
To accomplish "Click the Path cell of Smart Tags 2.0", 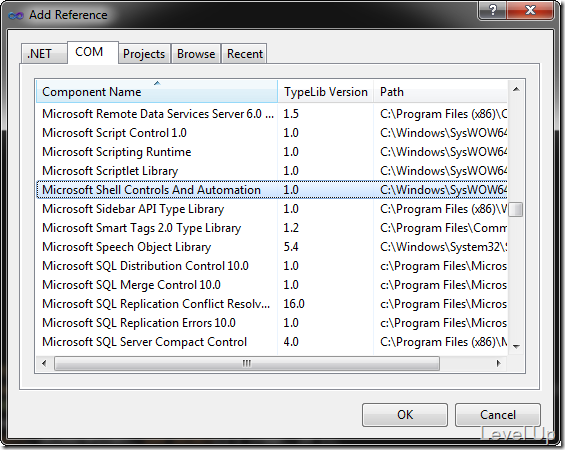I will tap(444, 228).
